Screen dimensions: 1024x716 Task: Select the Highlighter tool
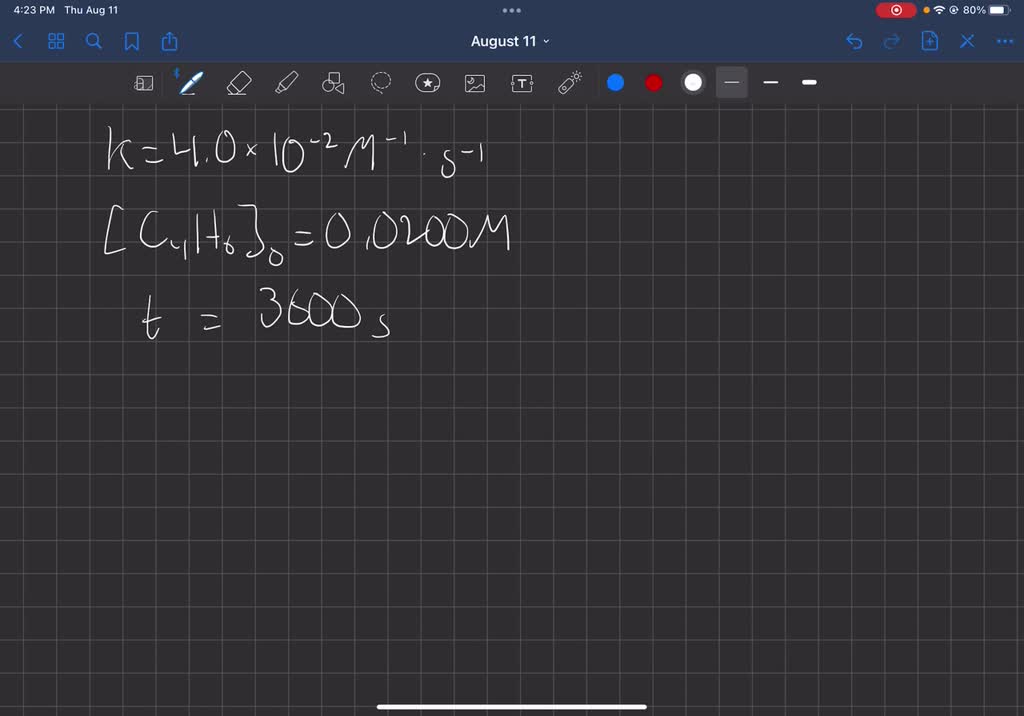tap(286, 83)
